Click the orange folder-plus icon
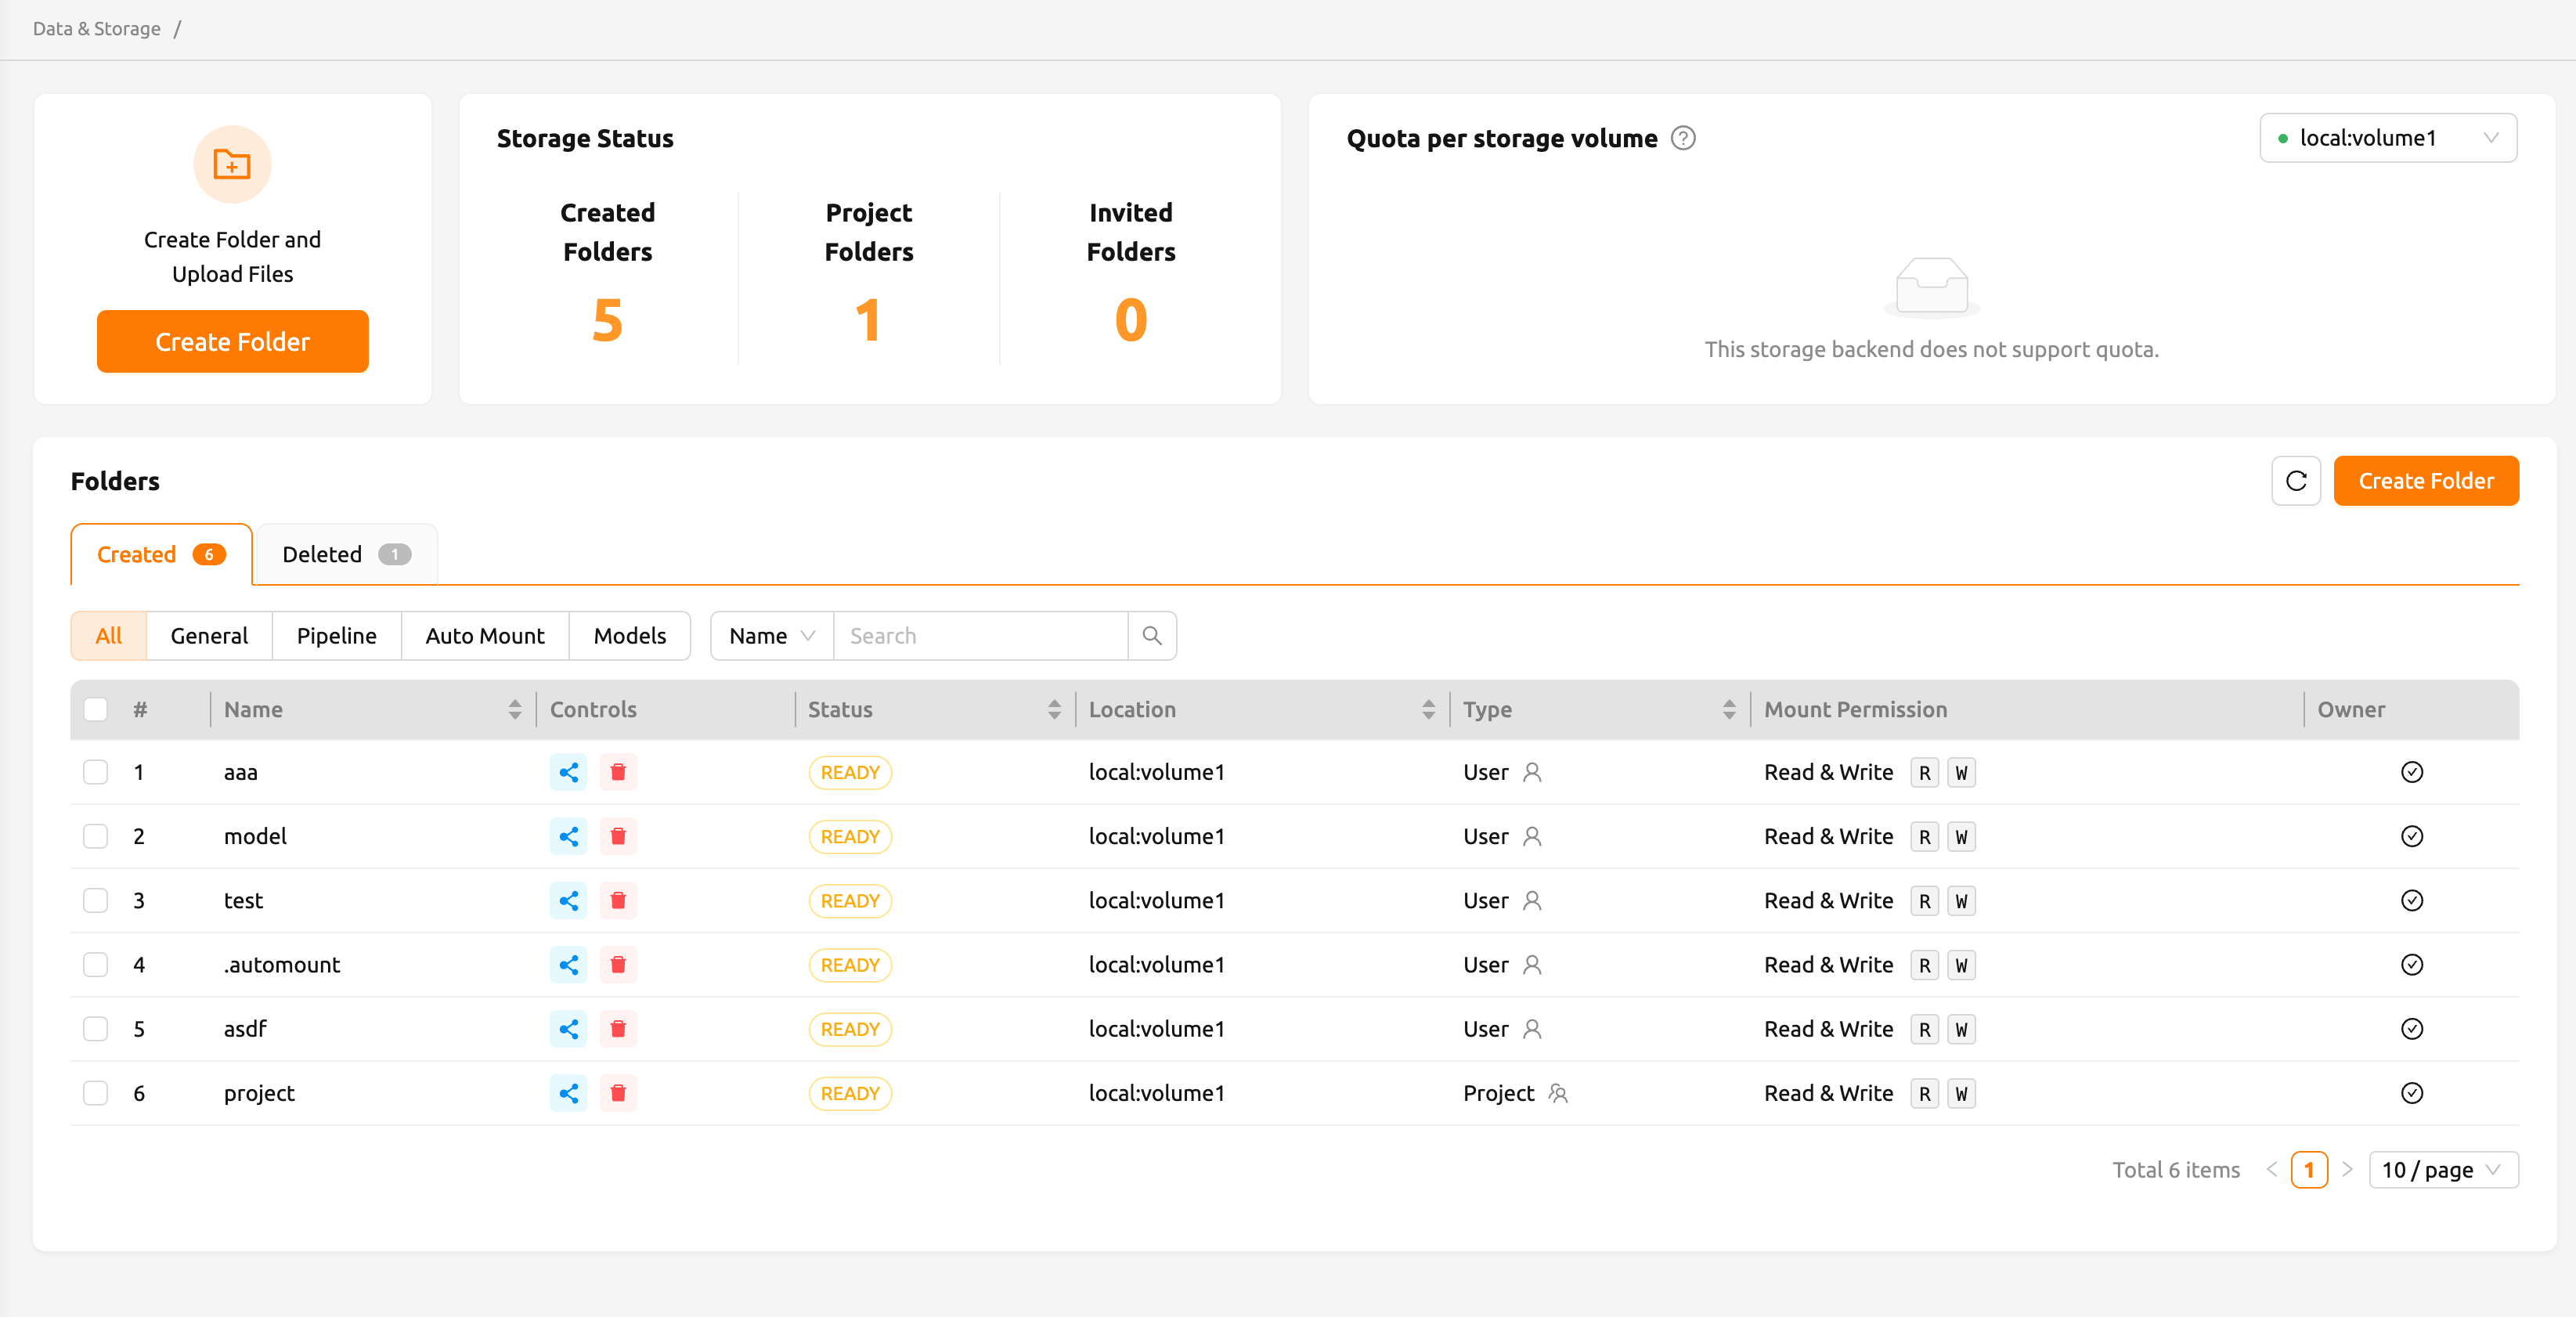 click(x=232, y=164)
